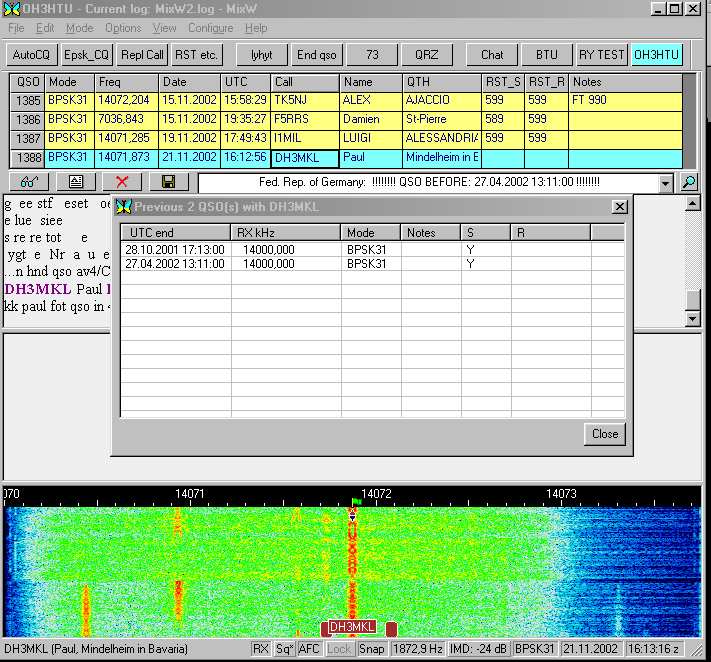The height and width of the screenshot is (662, 711).
Task: Open the Mode menu
Action: 79,28
